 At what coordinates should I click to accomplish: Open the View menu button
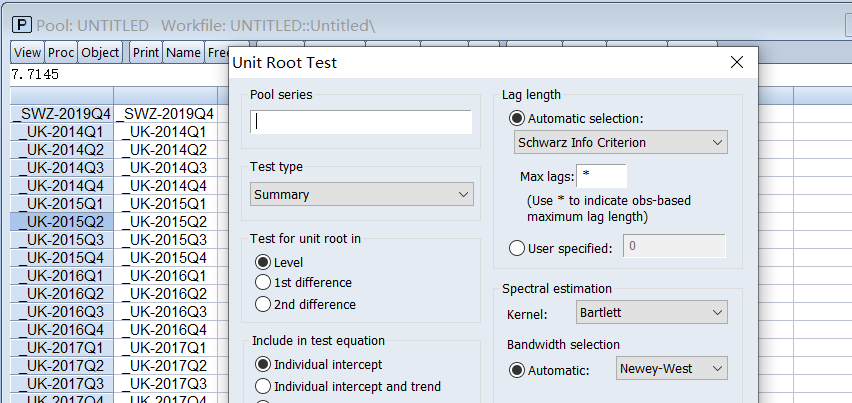[x=27, y=52]
